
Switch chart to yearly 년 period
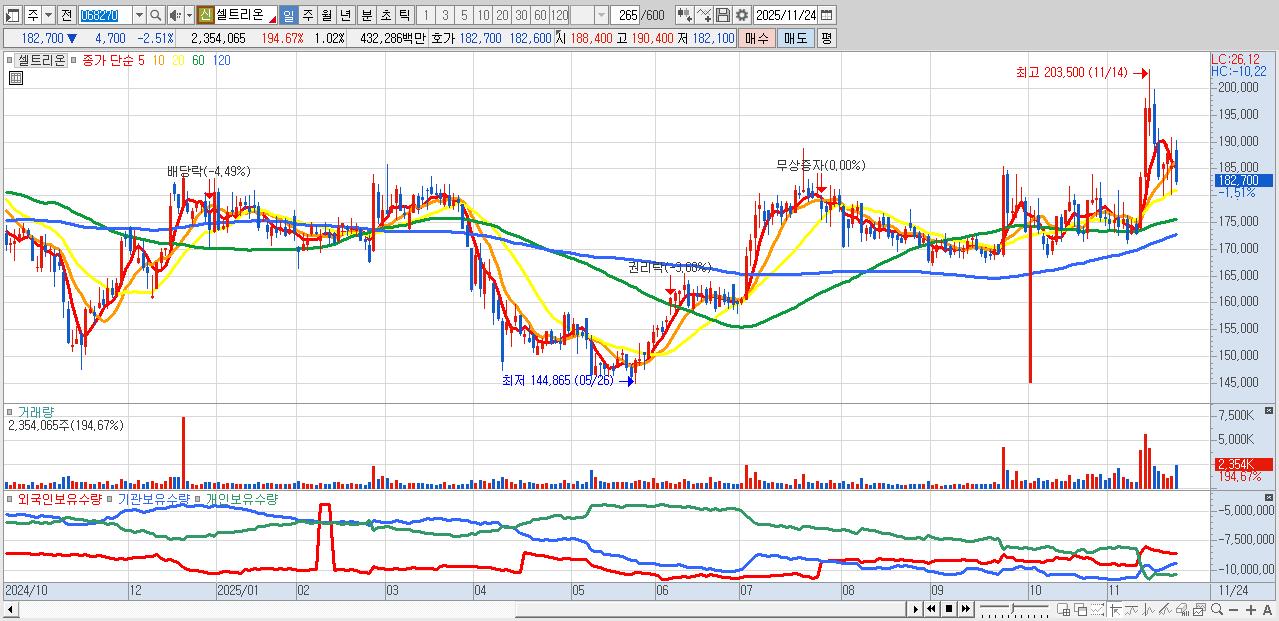(345, 15)
